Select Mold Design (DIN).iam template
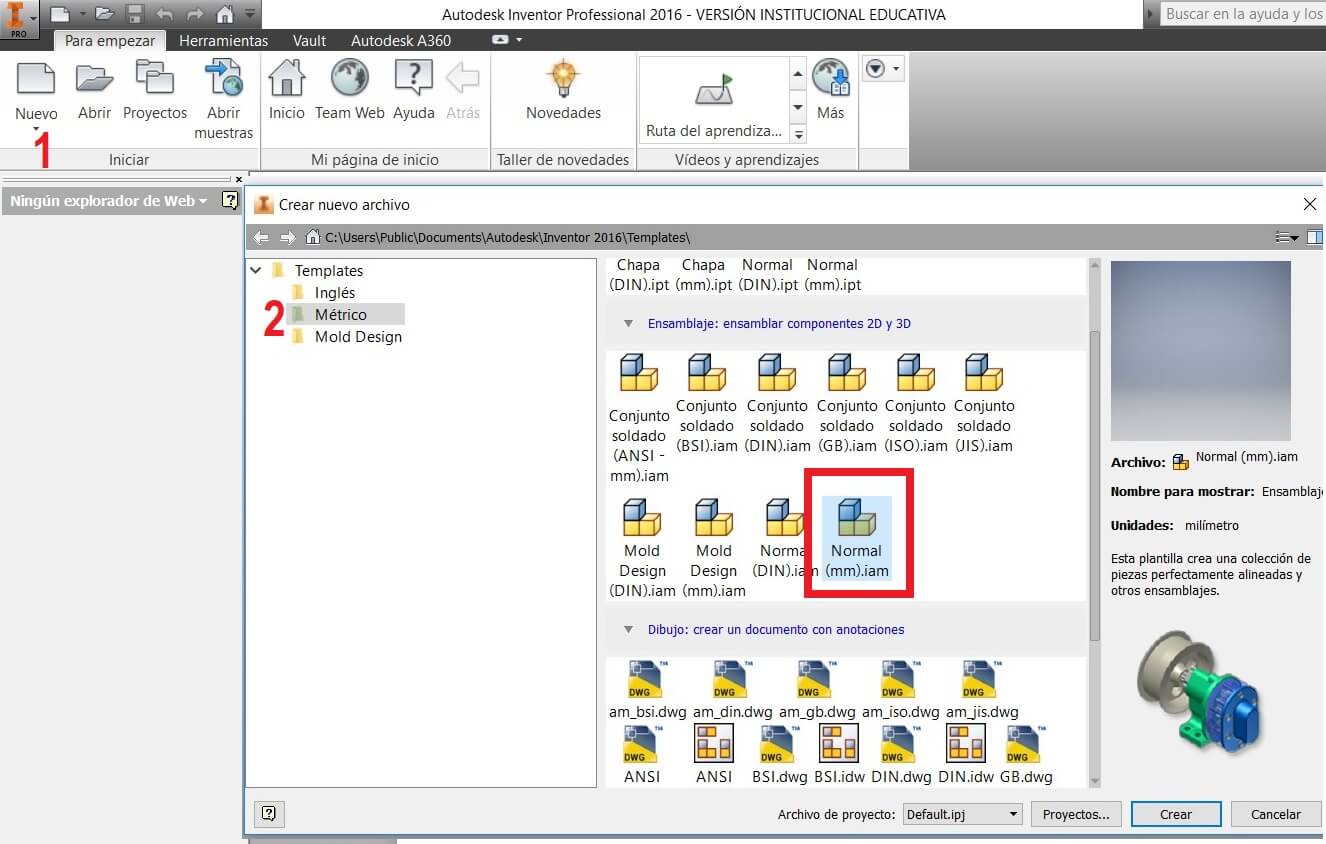 [642, 549]
